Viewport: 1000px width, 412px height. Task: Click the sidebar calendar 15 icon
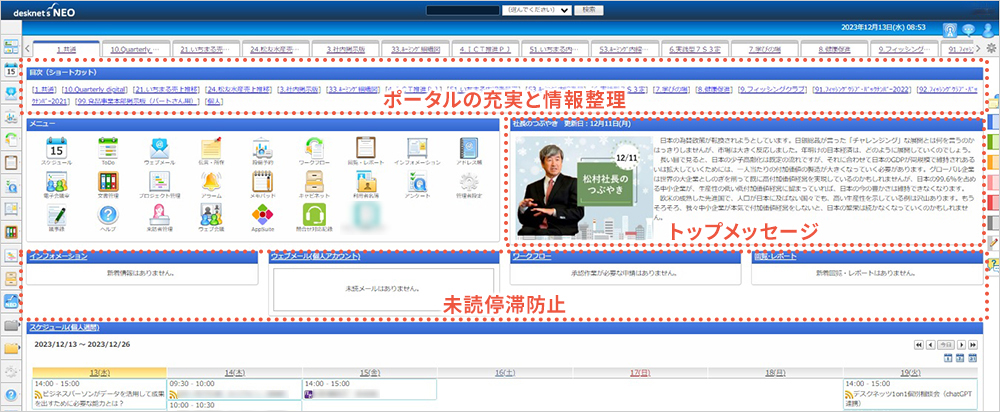[x=10, y=70]
